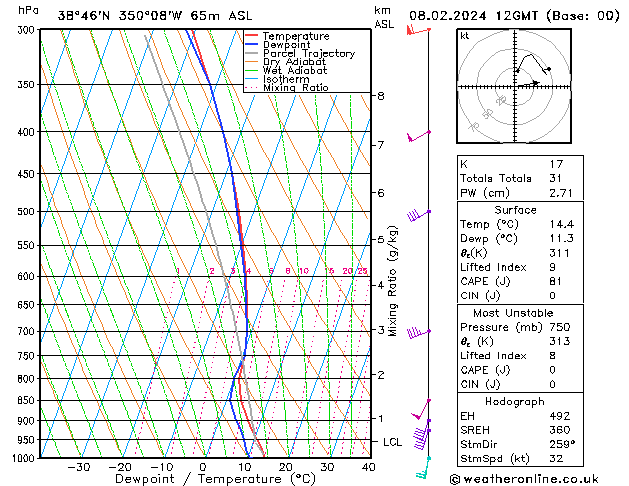This screenshot has height=486, width=629.
Task: Click the Most Unstable Lifted Index value 8
Action: (553, 356)
